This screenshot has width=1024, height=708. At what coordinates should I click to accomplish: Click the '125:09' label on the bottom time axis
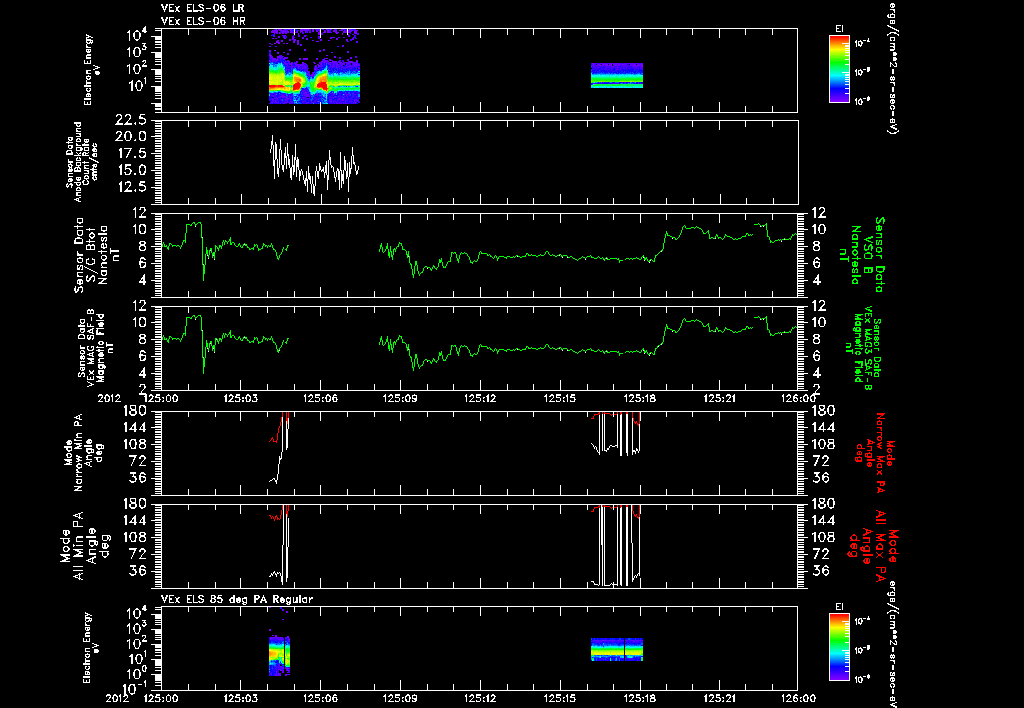coord(400,698)
